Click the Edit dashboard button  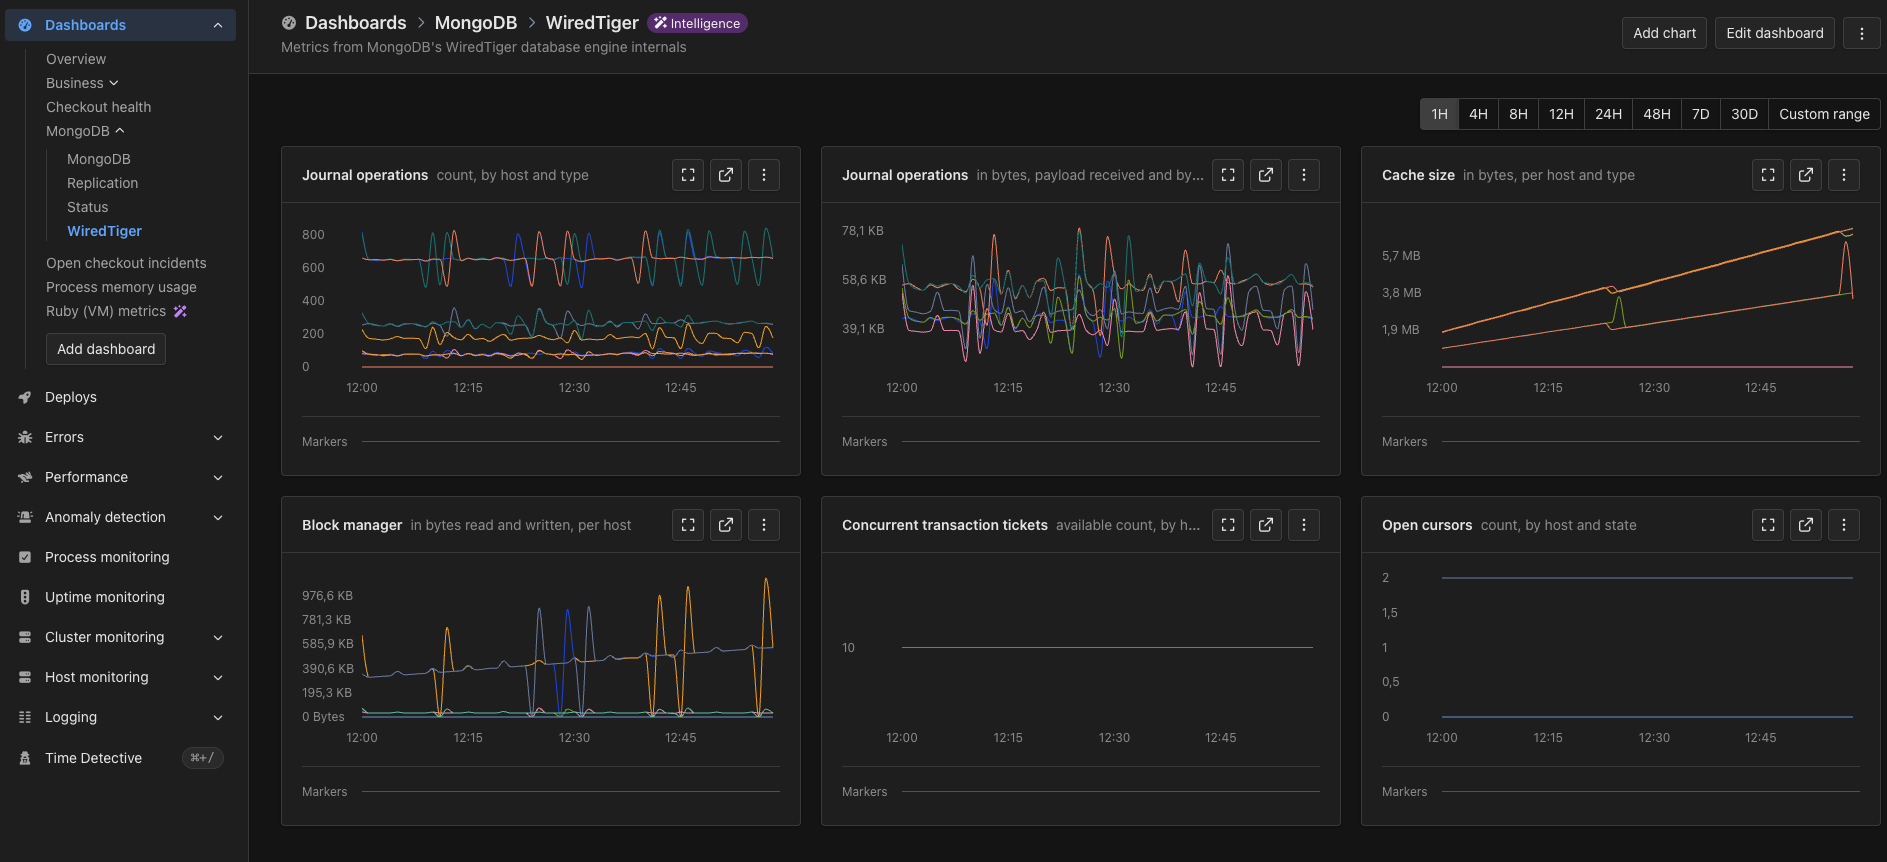[x=1775, y=33]
